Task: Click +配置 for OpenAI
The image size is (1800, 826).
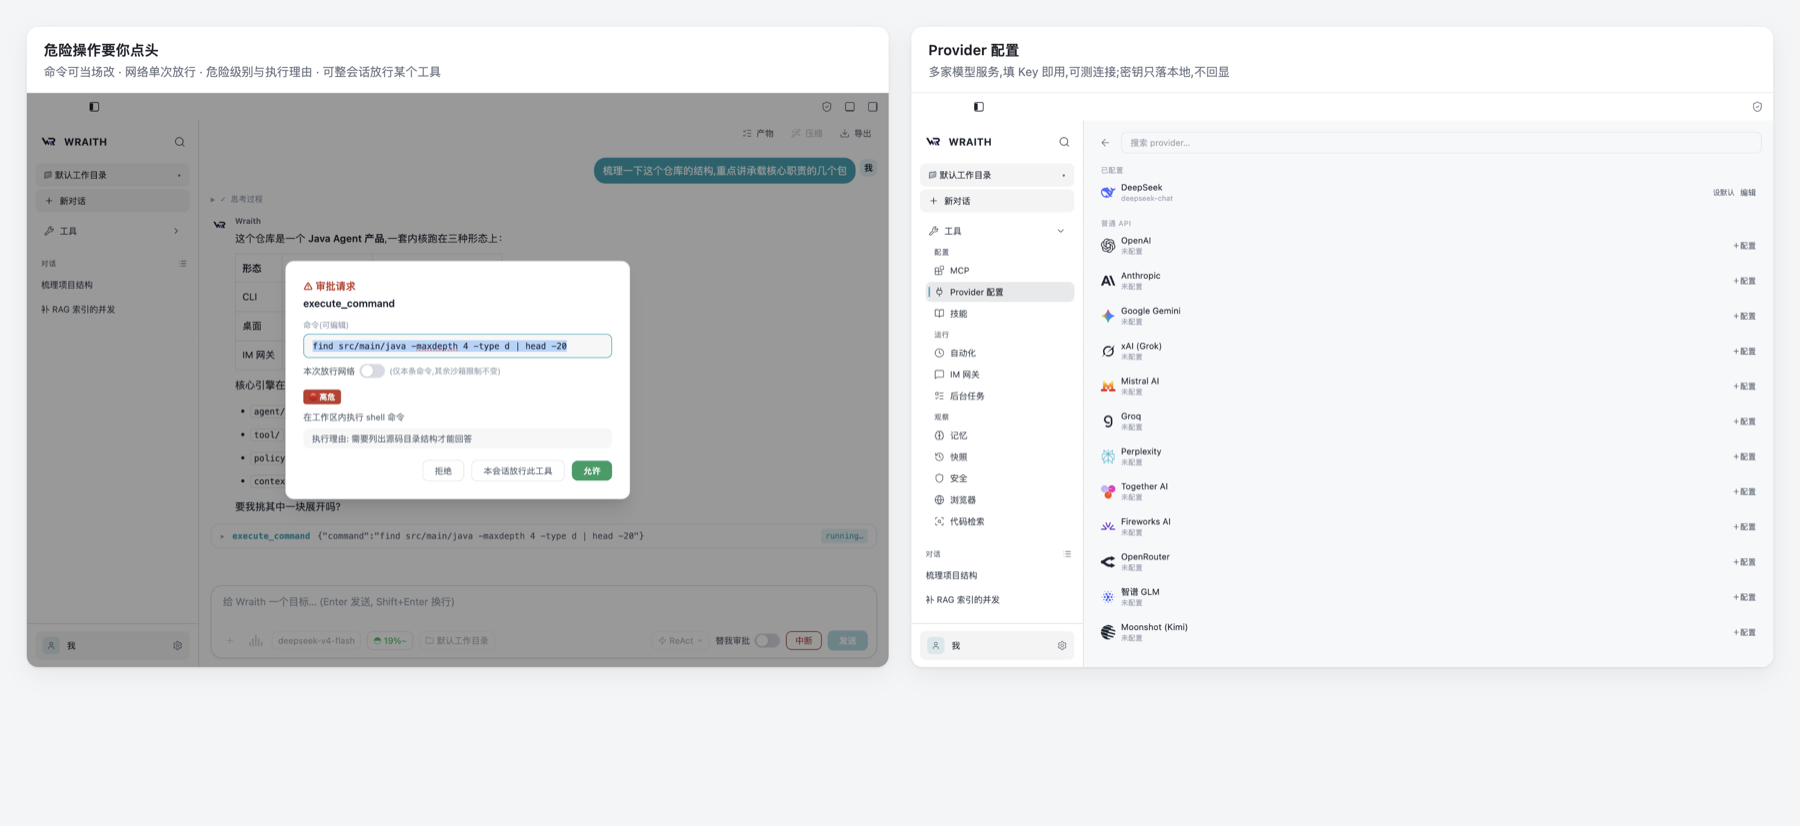Action: 1745,246
